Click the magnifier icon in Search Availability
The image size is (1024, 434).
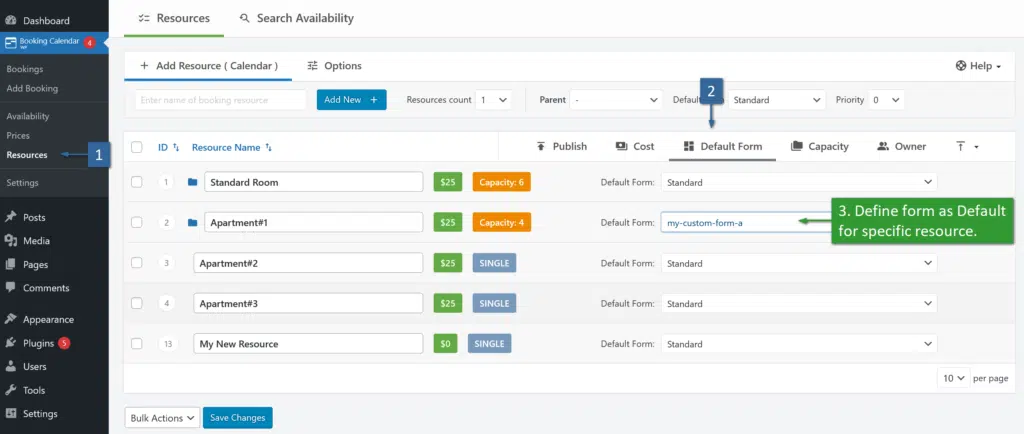click(245, 18)
